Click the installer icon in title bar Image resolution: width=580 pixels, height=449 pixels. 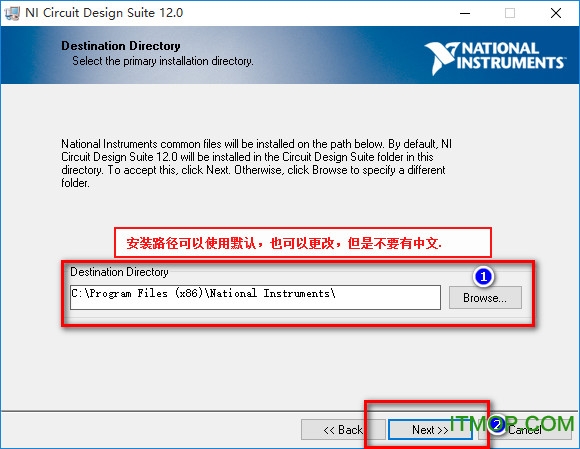point(11,13)
